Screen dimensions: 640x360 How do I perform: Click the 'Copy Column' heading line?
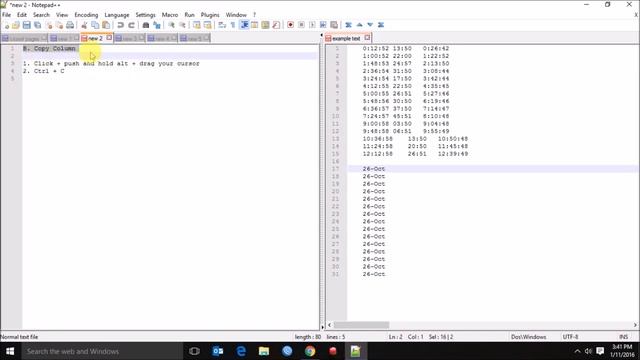point(49,49)
